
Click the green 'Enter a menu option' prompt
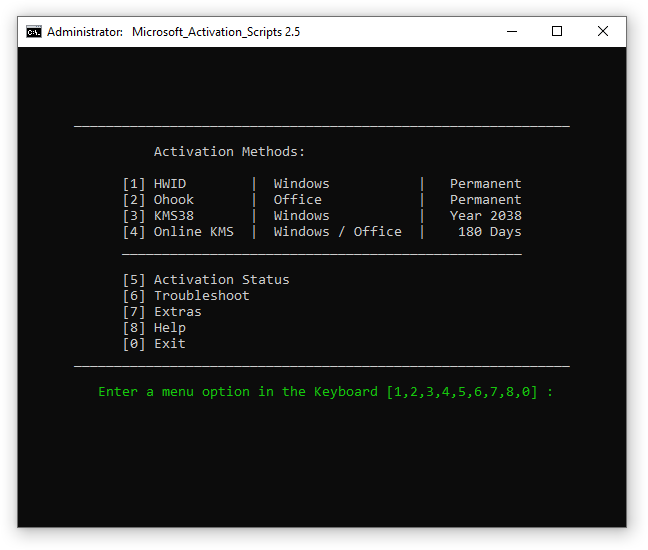(325, 392)
